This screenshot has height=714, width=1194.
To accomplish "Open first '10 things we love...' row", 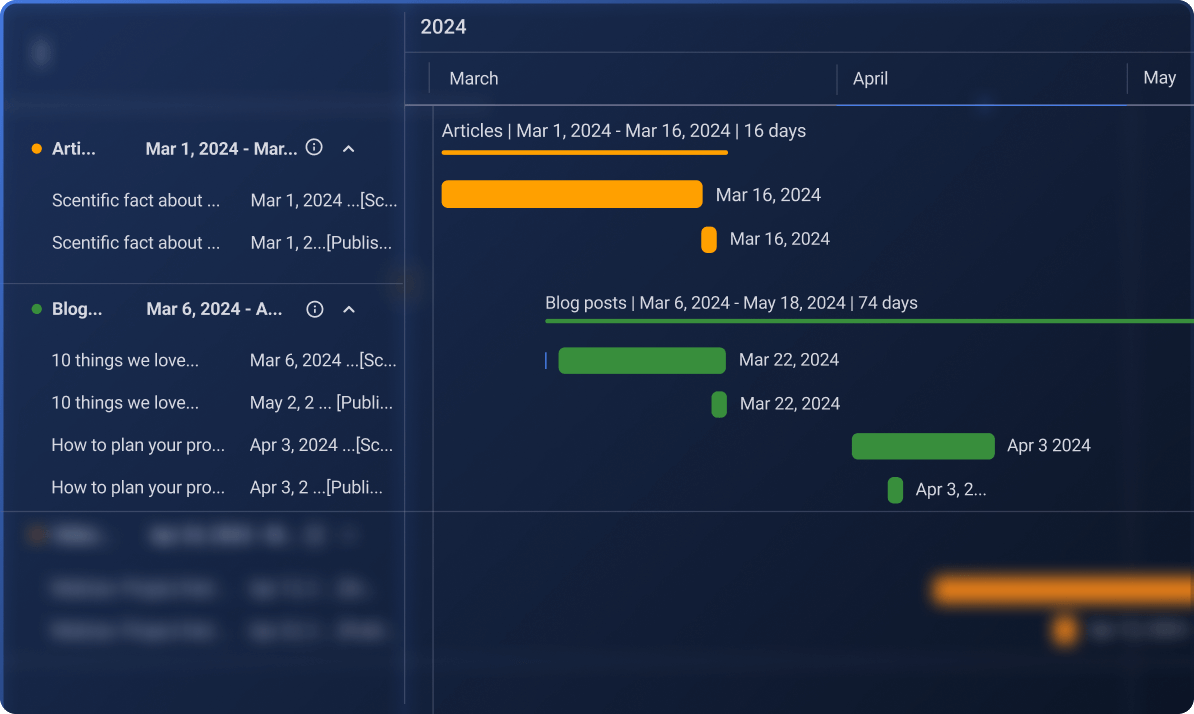I will [x=125, y=360].
